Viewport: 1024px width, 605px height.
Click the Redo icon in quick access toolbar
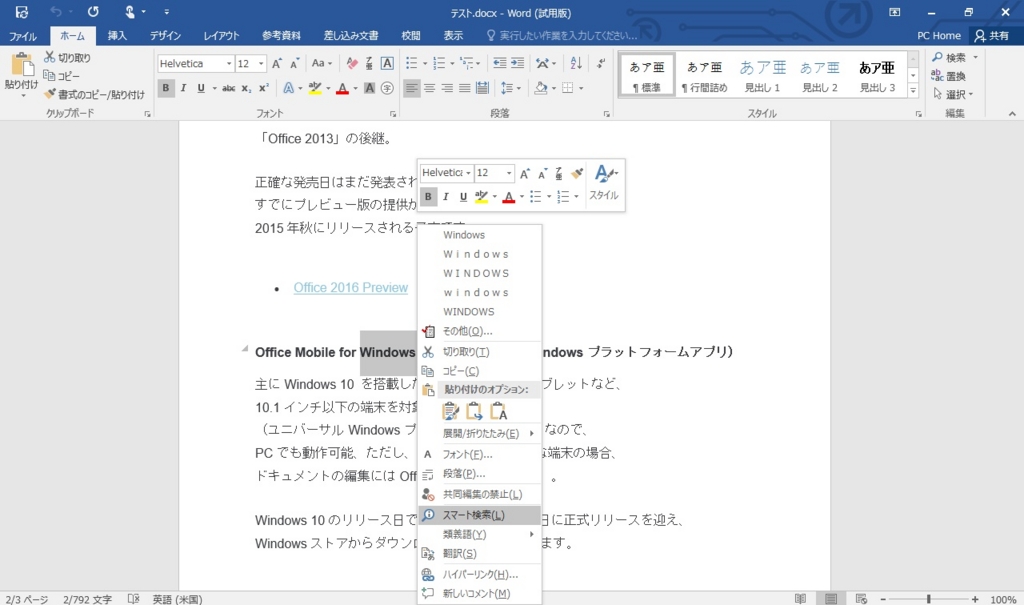coord(93,12)
